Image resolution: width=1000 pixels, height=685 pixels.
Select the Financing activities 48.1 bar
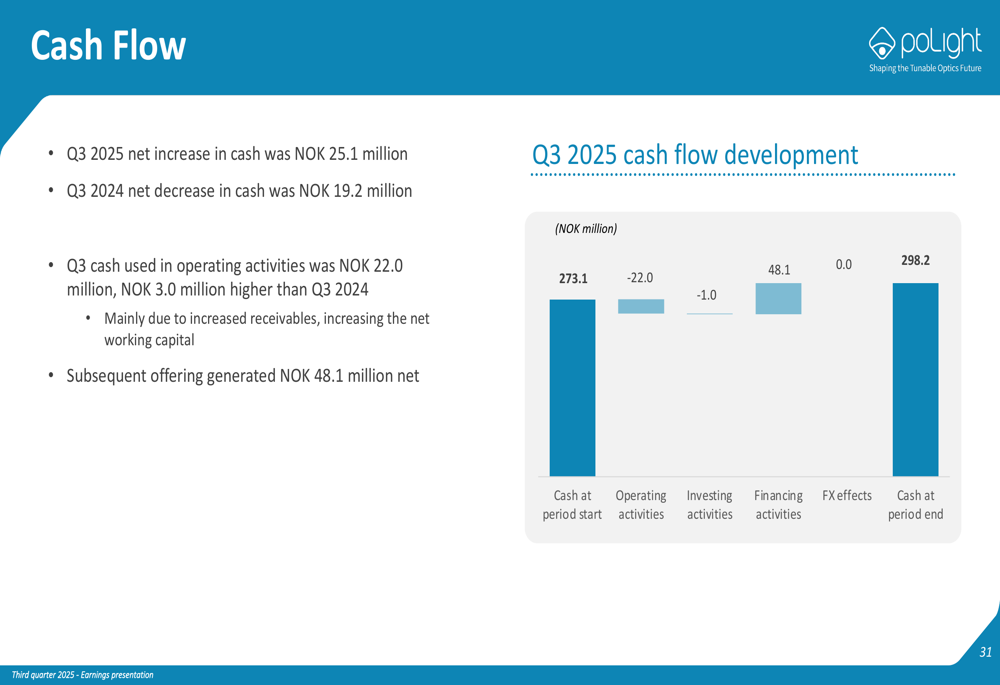[778, 299]
